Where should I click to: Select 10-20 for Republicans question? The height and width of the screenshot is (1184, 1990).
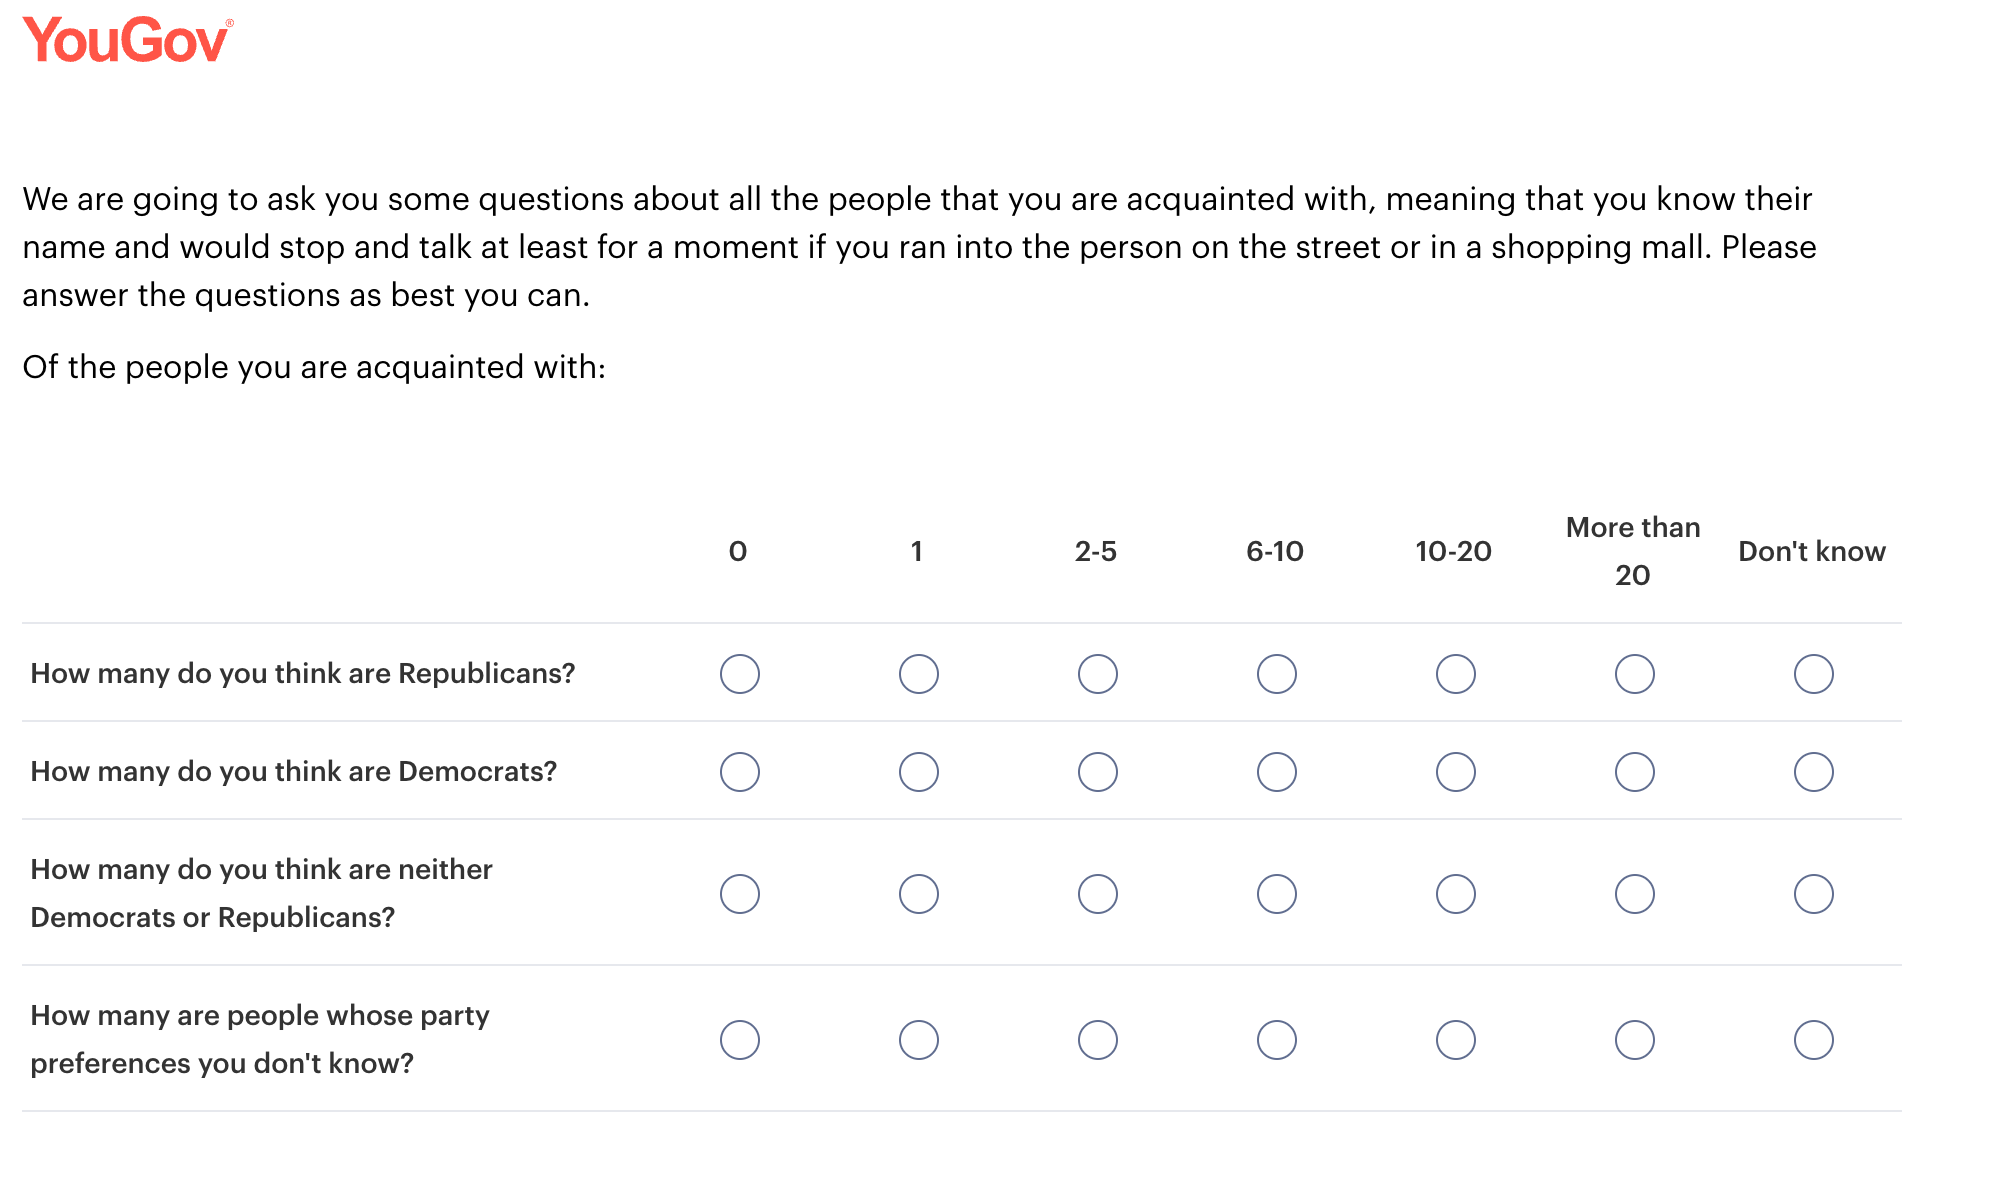(x=1455, y=674)
